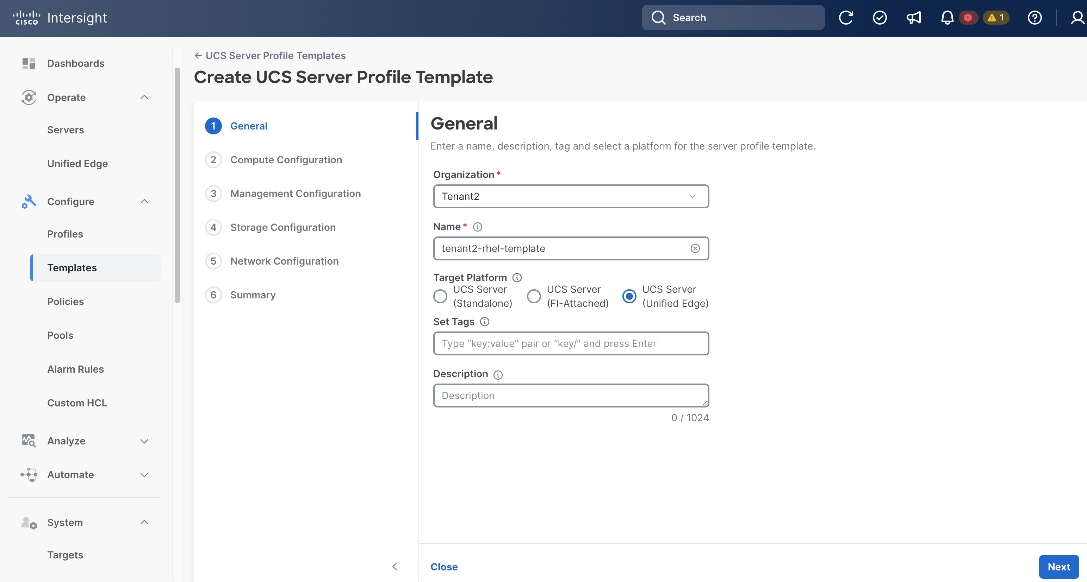This screenshot has width=1087, height=582.
Task: Collapse the System section chevron
Action: 144,523
